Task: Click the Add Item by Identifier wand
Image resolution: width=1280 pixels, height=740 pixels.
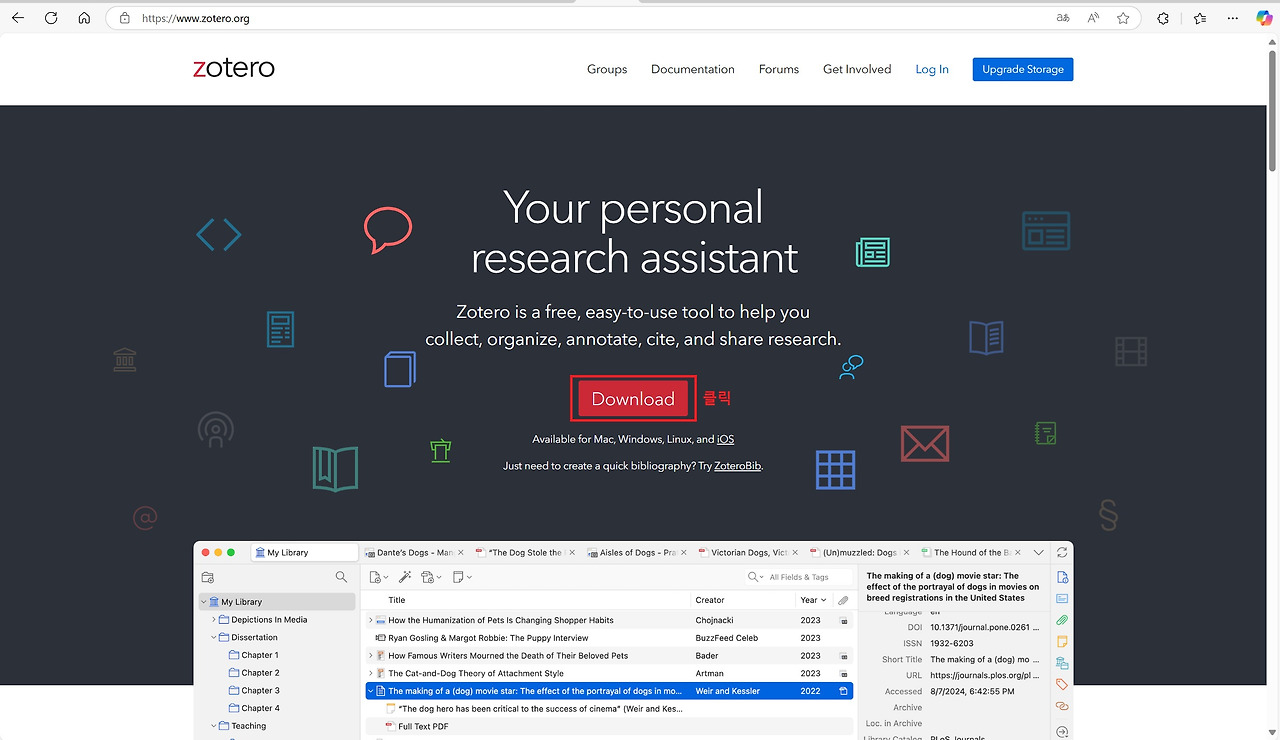Action: click(x=405, y=577)
